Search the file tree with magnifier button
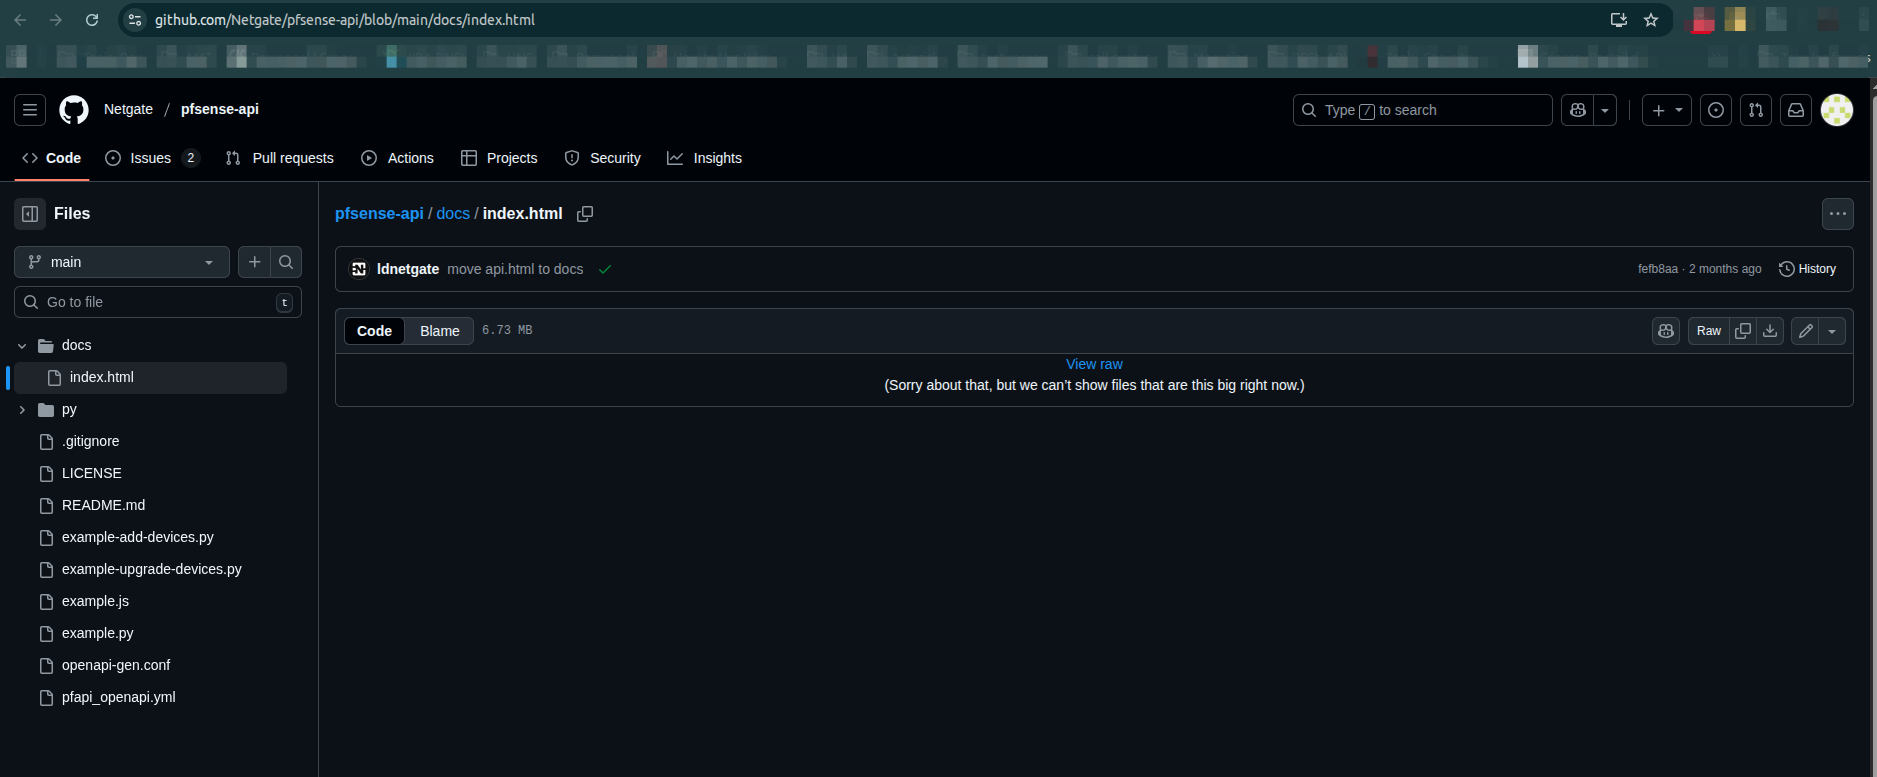1877x777 pixels. tap(286, 262)
